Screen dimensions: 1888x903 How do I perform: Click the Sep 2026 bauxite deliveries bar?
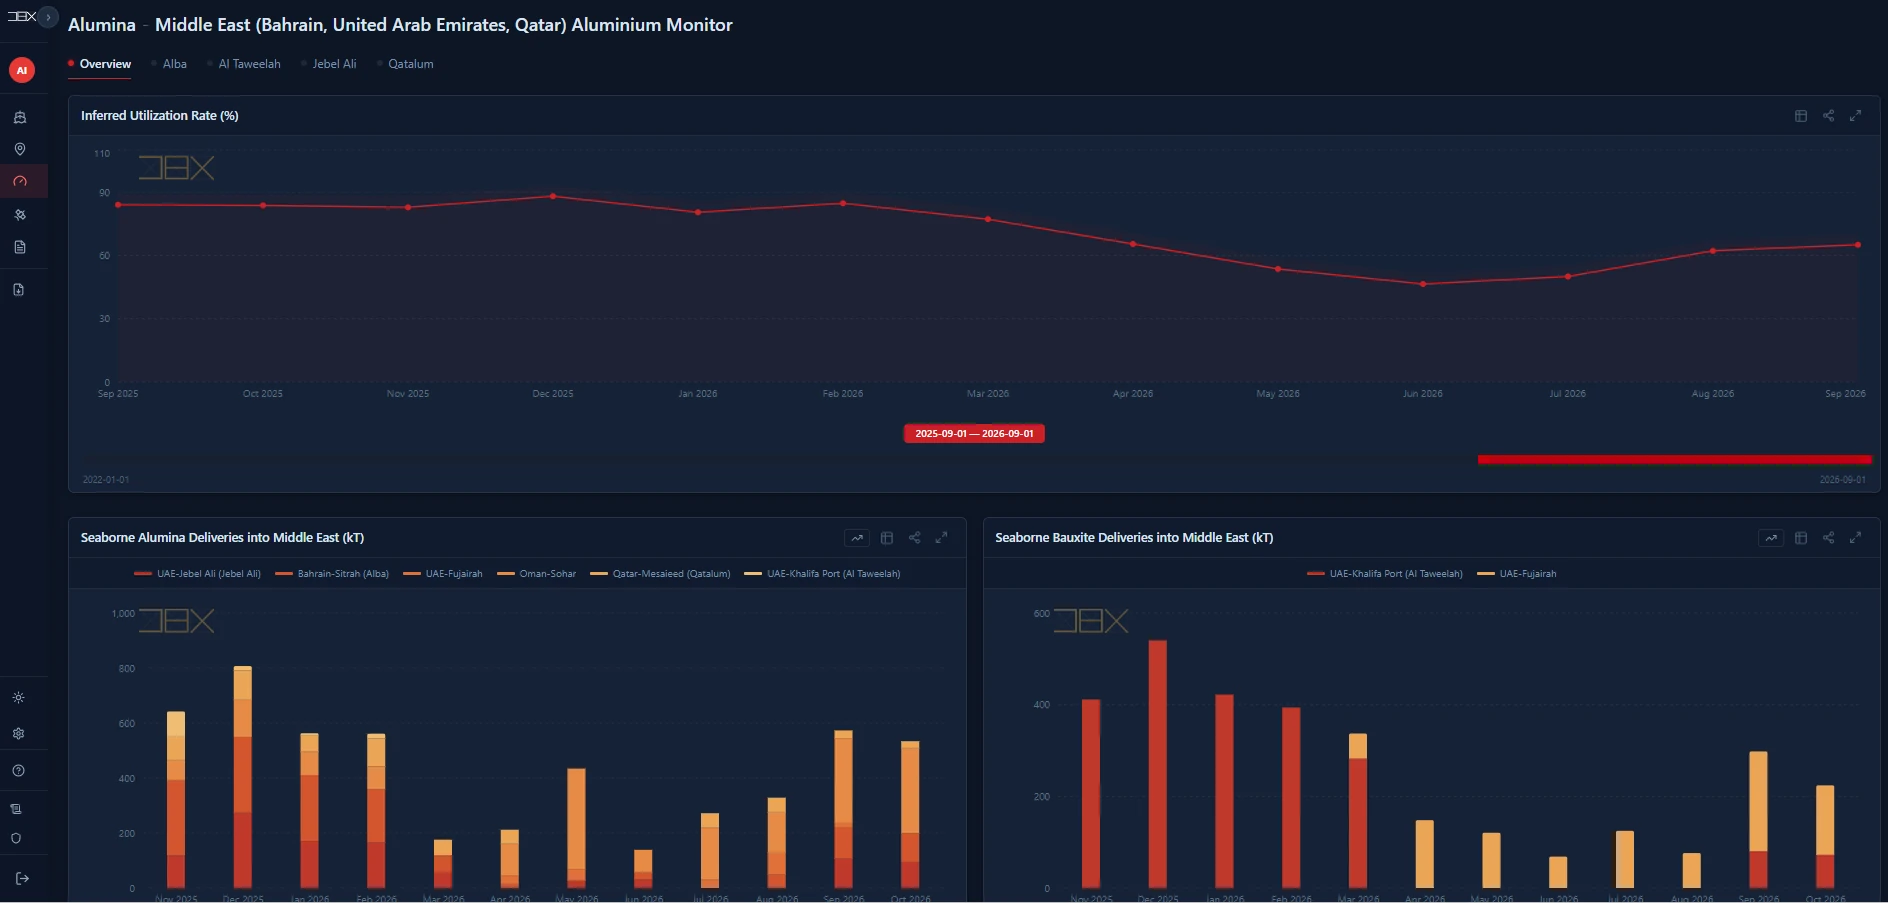click(1758, 820)
